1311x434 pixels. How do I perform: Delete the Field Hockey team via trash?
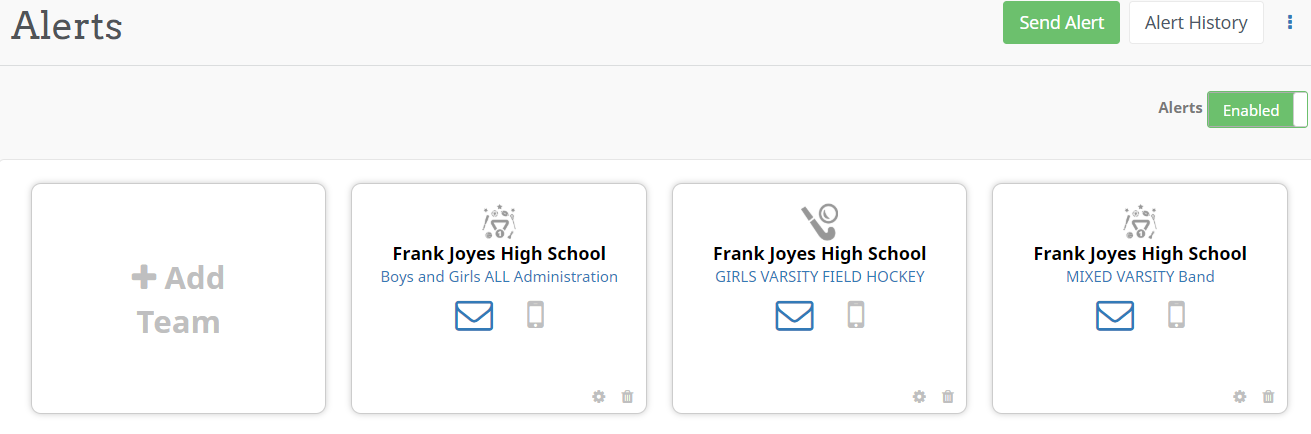[x=948, y=397]
